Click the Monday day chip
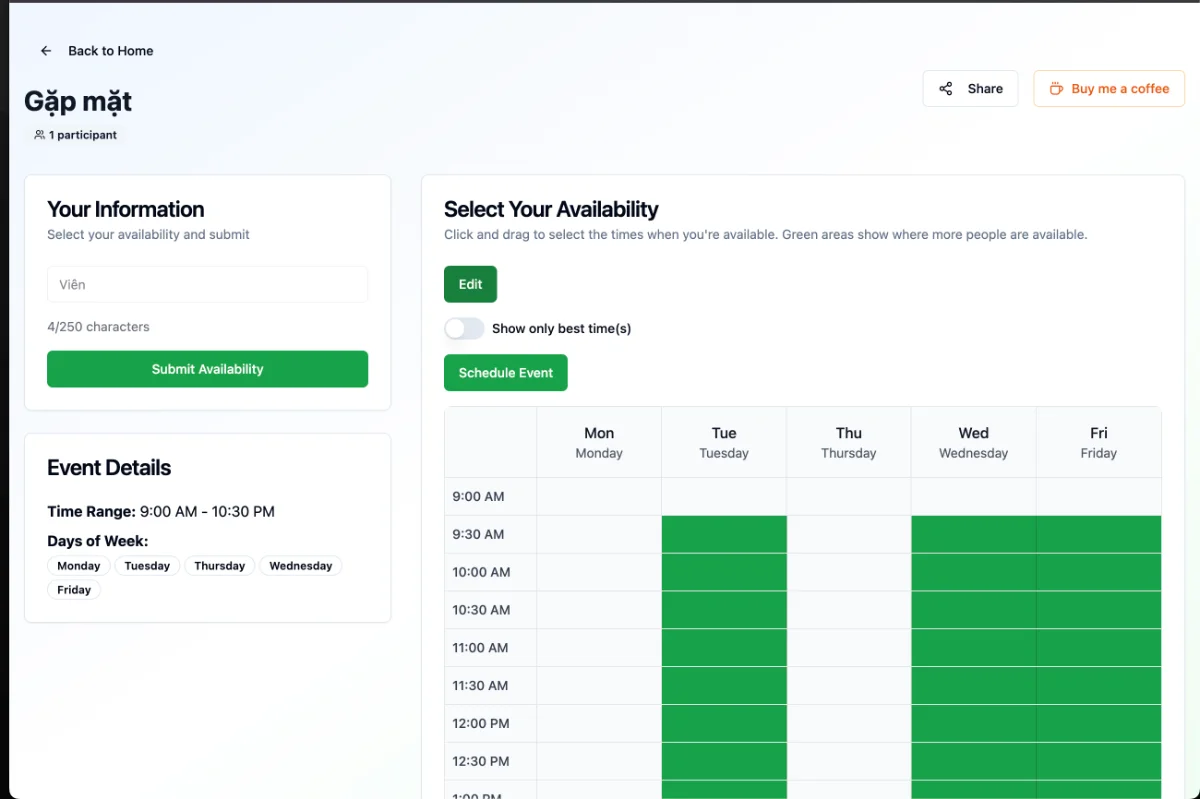The height and width of the screenshot is (799, 1200). pyautogui.click(x=78, y=566)
